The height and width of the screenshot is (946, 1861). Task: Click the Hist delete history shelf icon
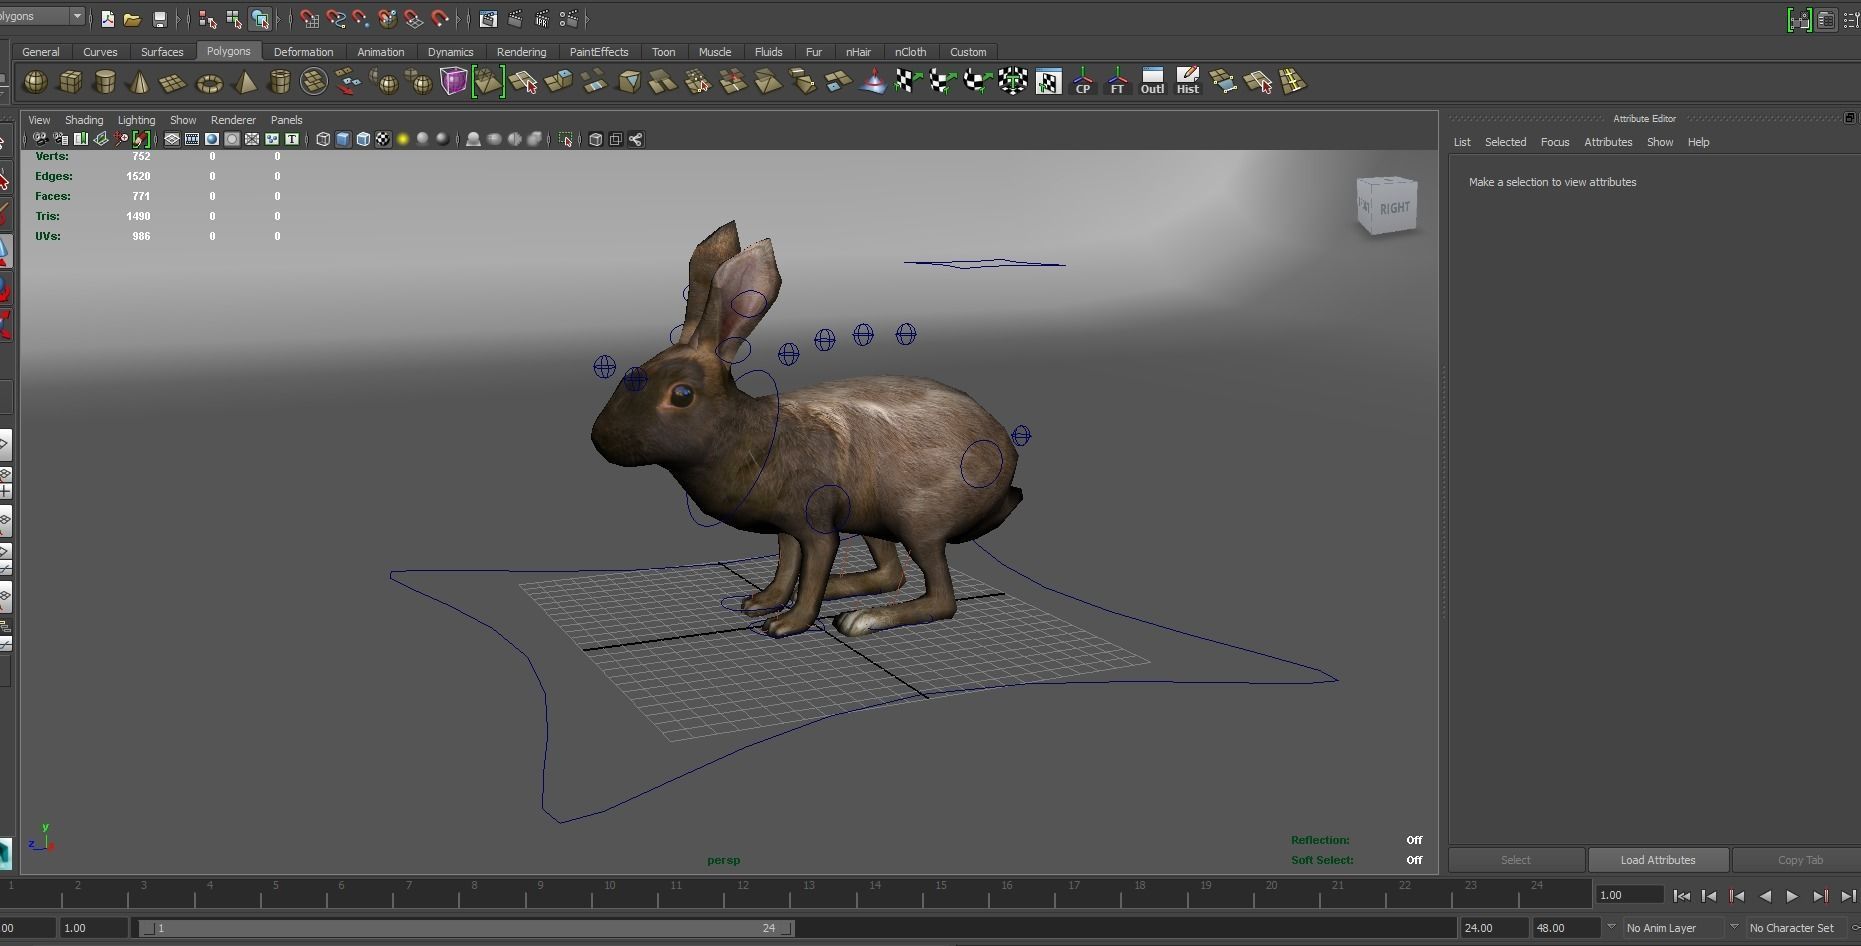1187,82
